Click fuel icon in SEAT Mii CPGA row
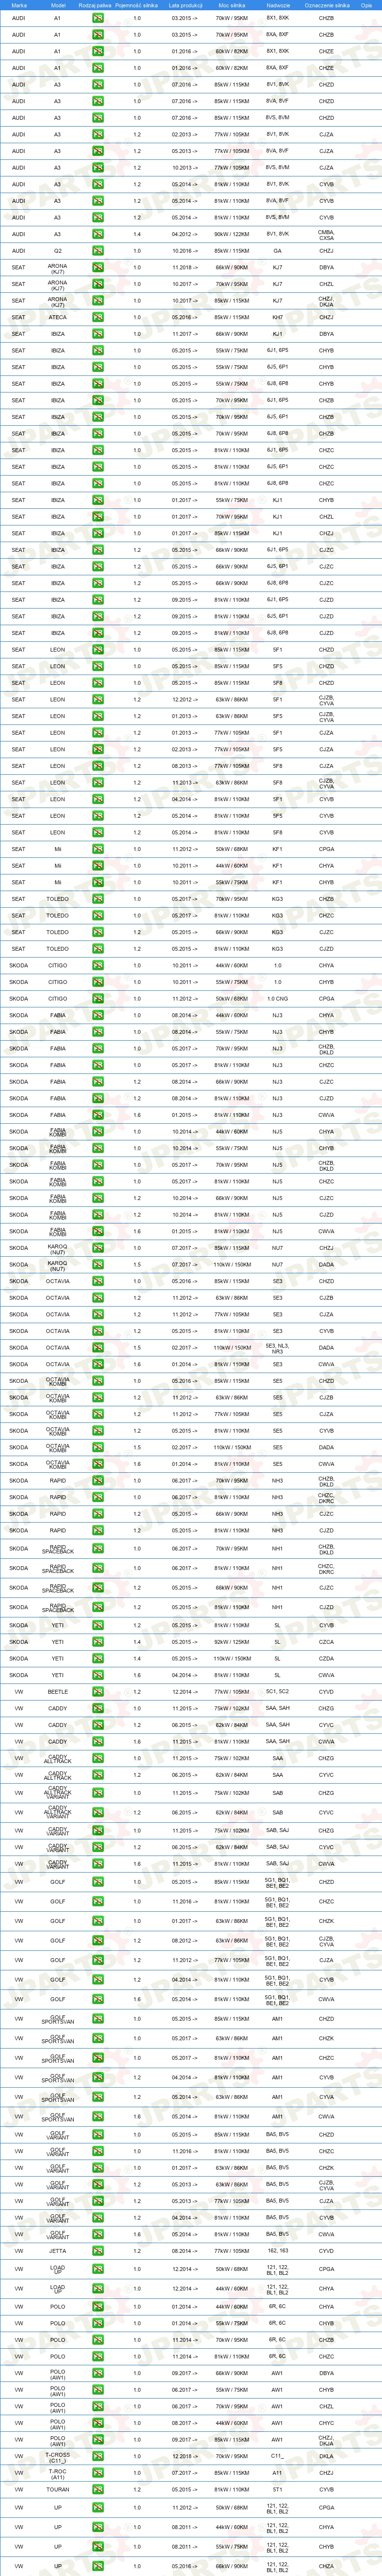 (x=98, y=849)
